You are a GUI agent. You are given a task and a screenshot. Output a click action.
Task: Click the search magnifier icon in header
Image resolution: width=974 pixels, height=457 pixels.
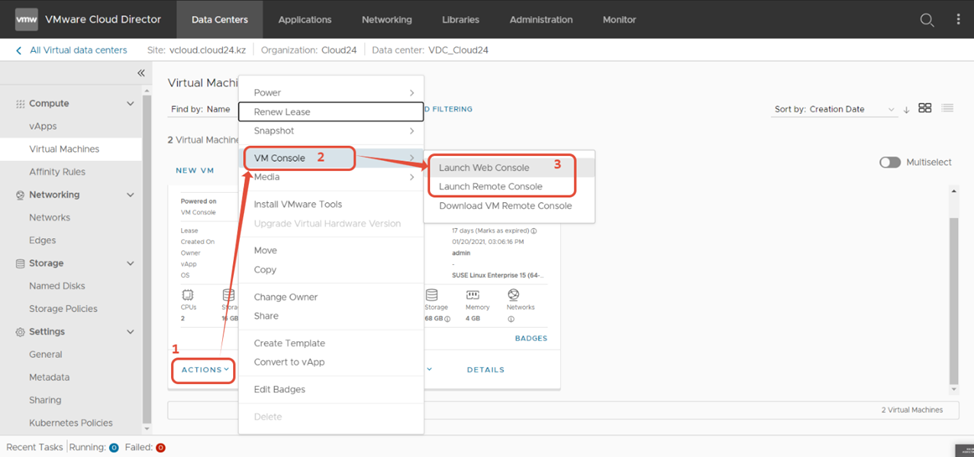tap(927, 20)
